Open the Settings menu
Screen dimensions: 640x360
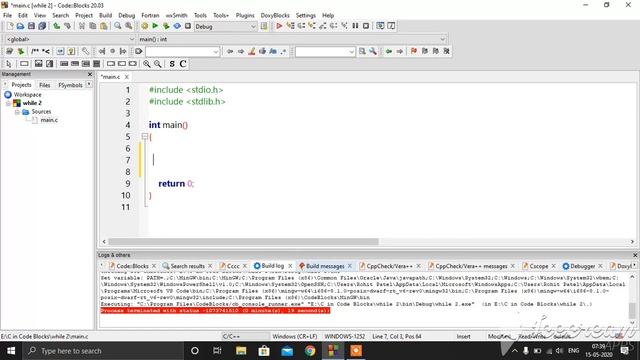click(306, 15)
